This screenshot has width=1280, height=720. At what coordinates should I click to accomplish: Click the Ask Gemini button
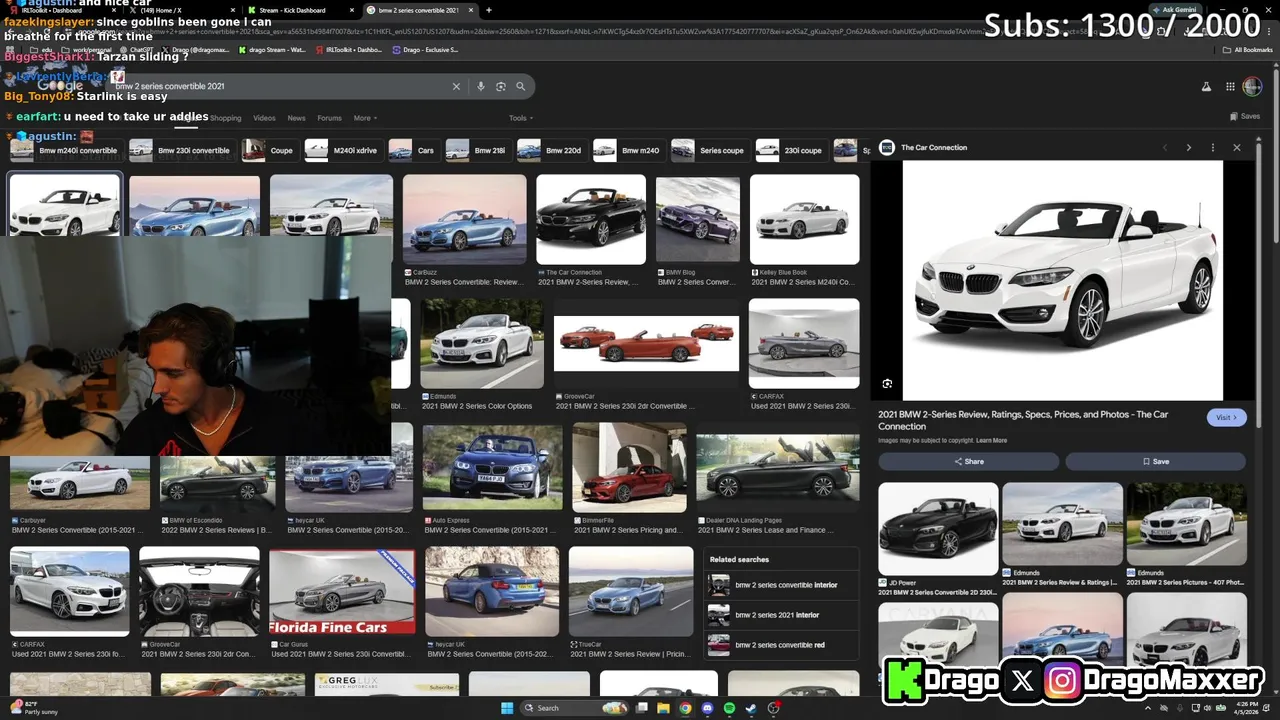click(1174, 9)
